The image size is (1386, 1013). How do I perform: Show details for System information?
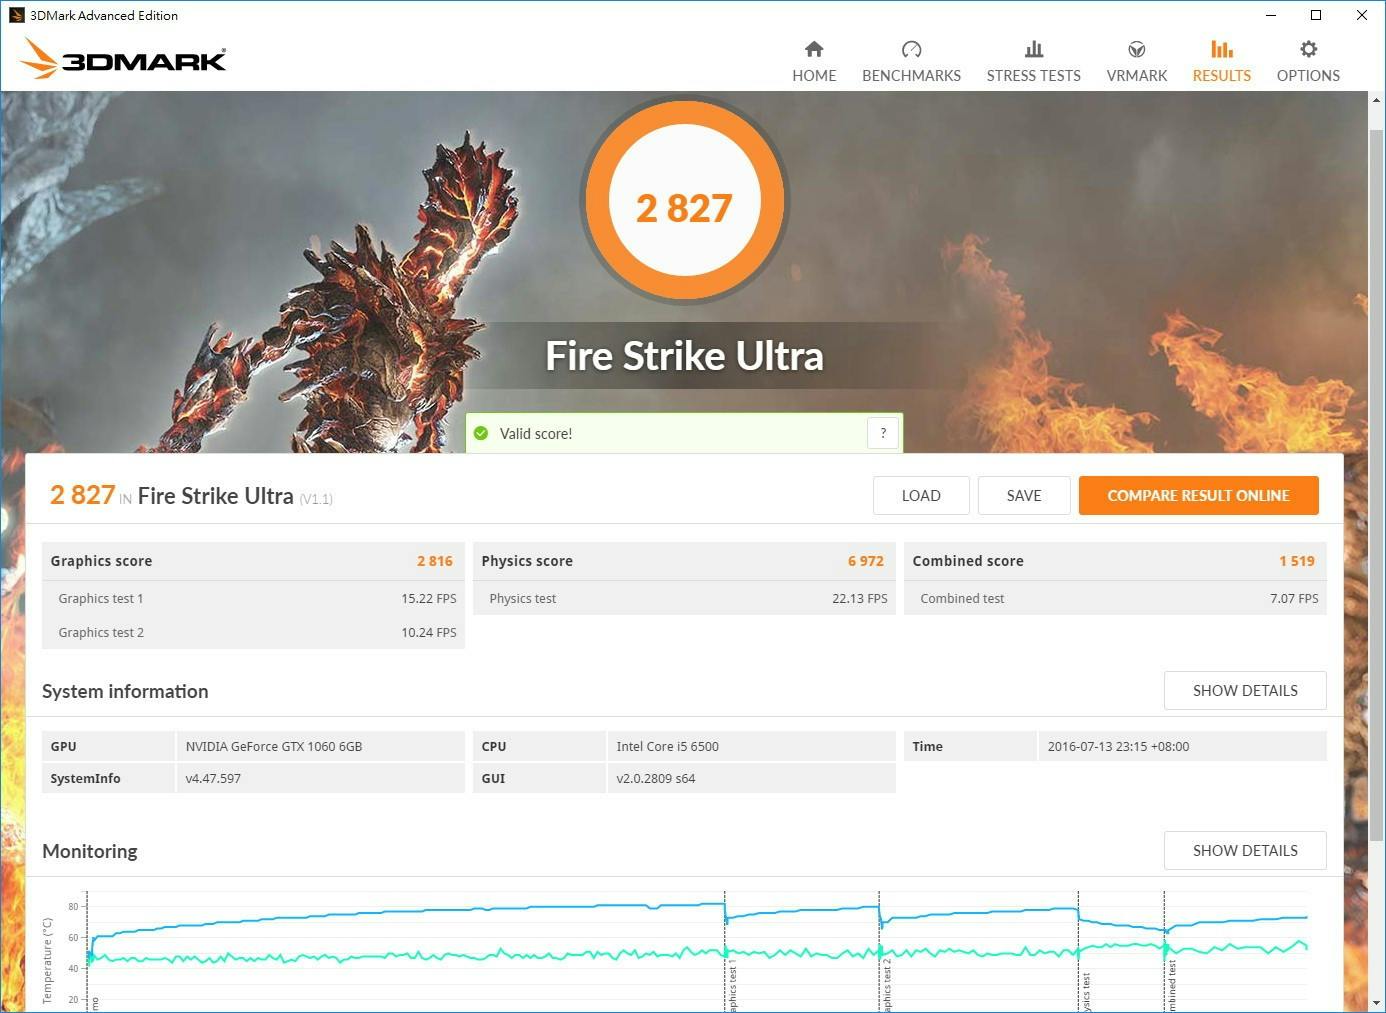(1245, 690)
